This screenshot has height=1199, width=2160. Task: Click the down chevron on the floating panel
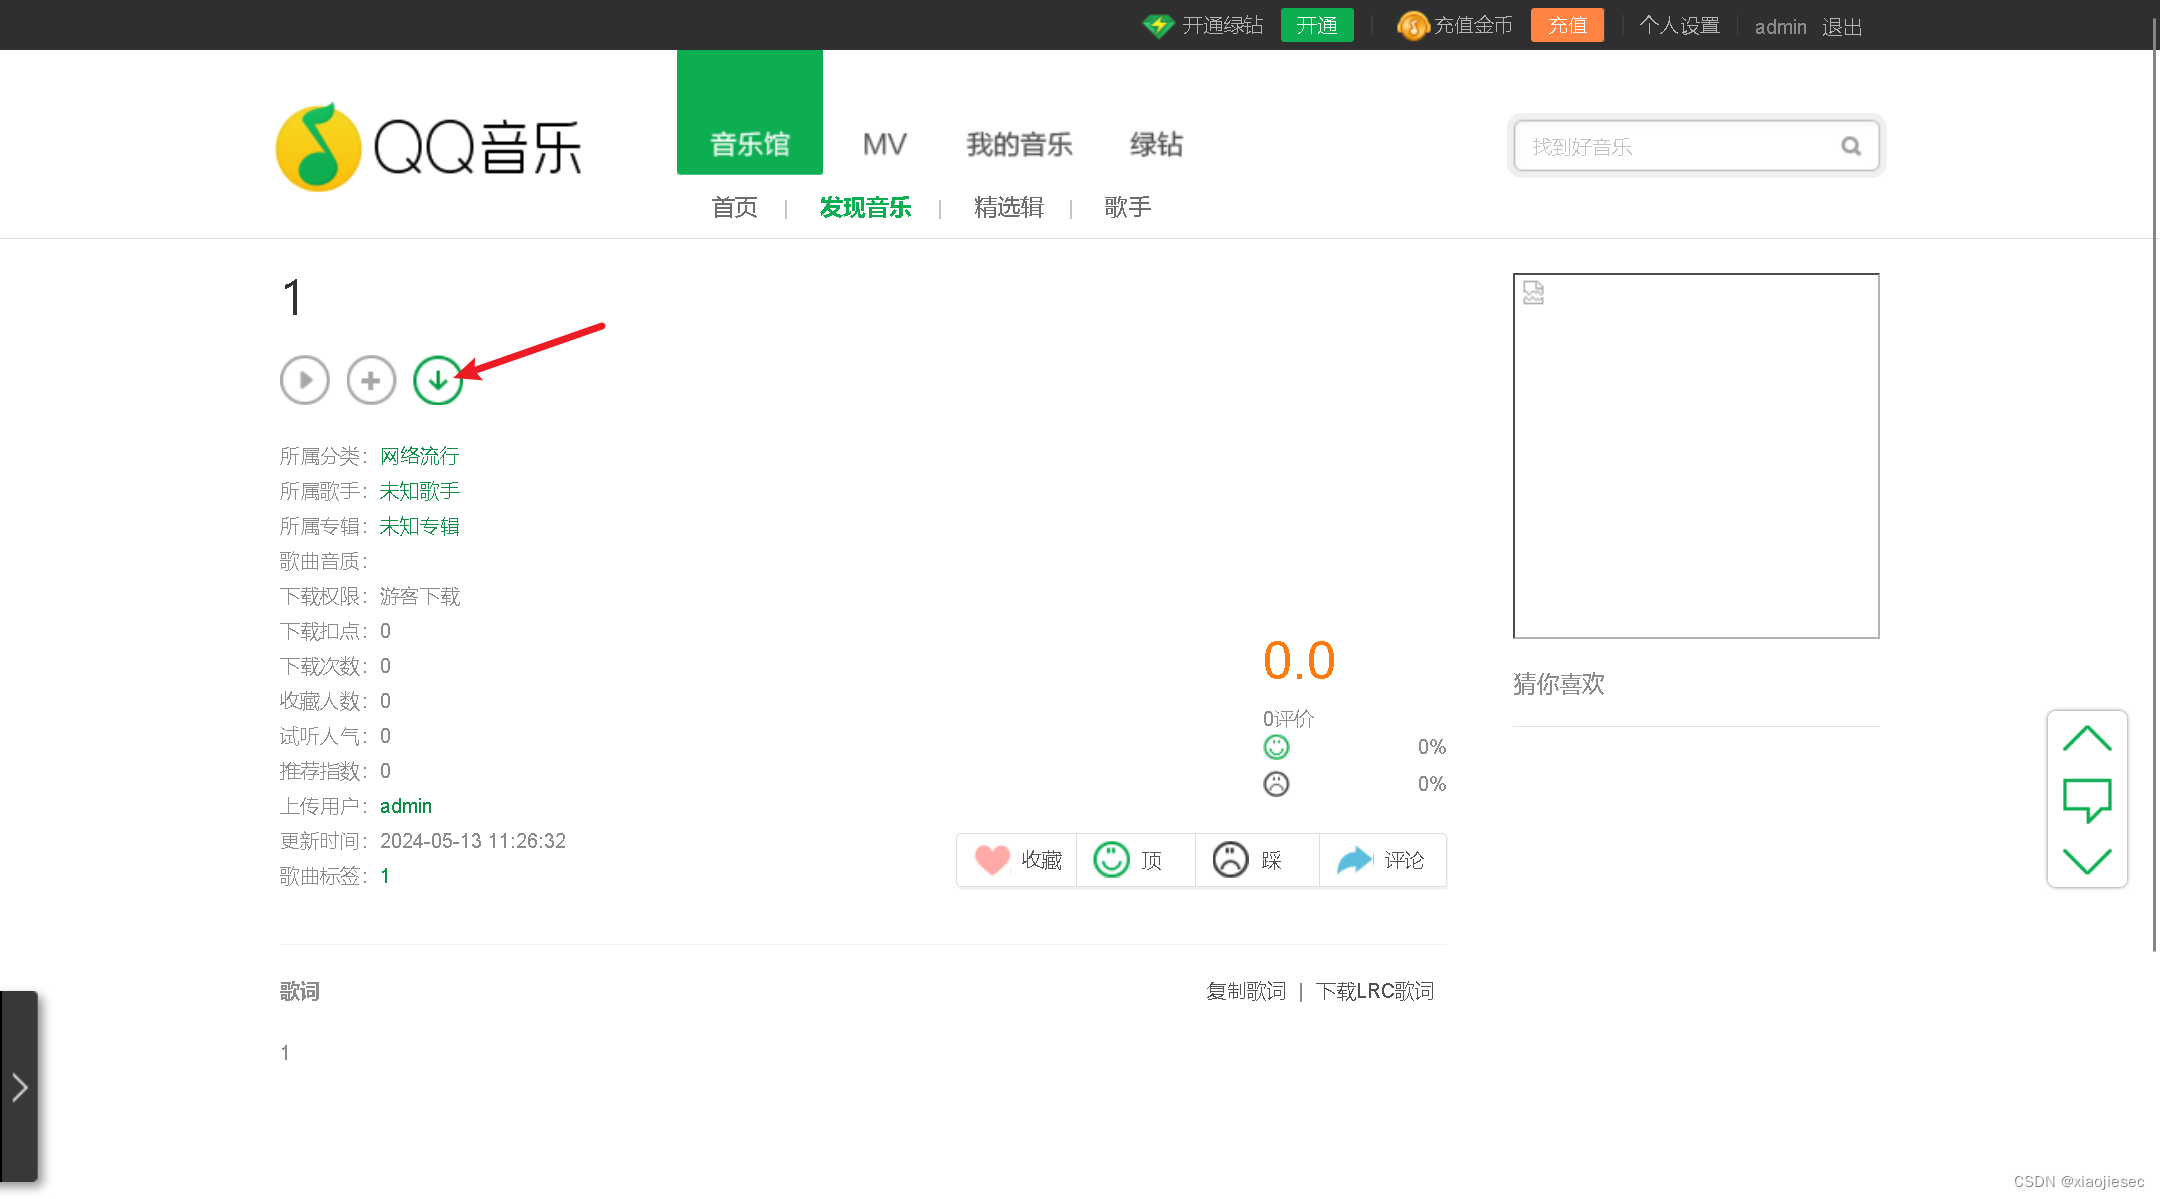2087,862
